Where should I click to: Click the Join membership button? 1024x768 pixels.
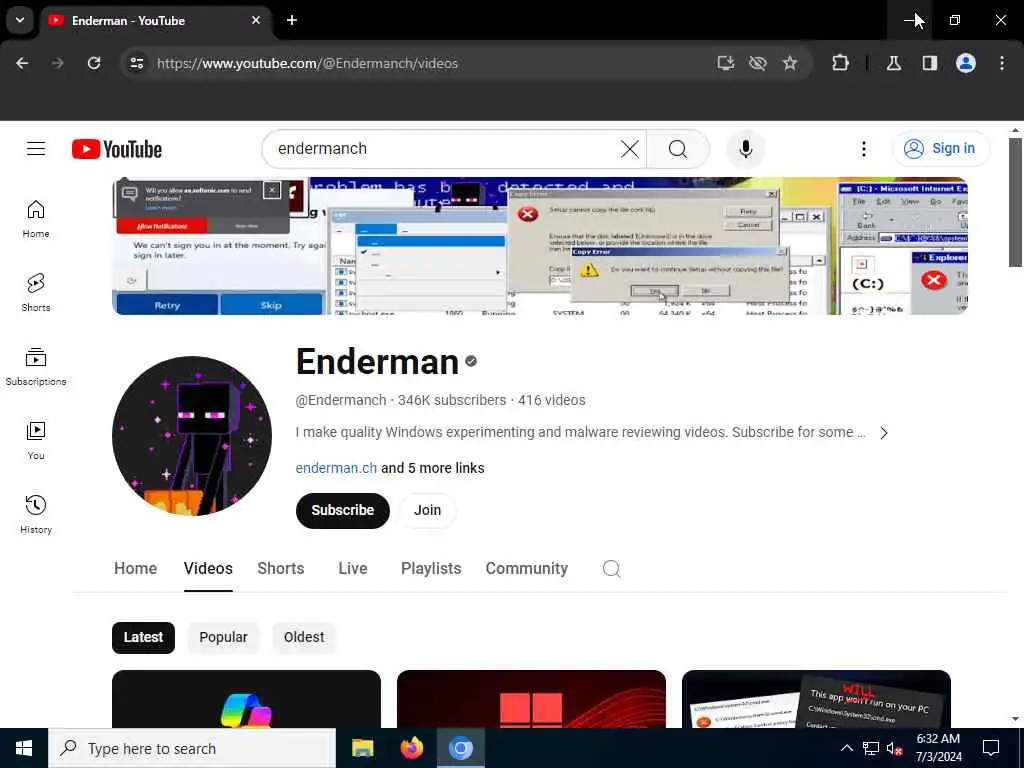tap(428, 511)
